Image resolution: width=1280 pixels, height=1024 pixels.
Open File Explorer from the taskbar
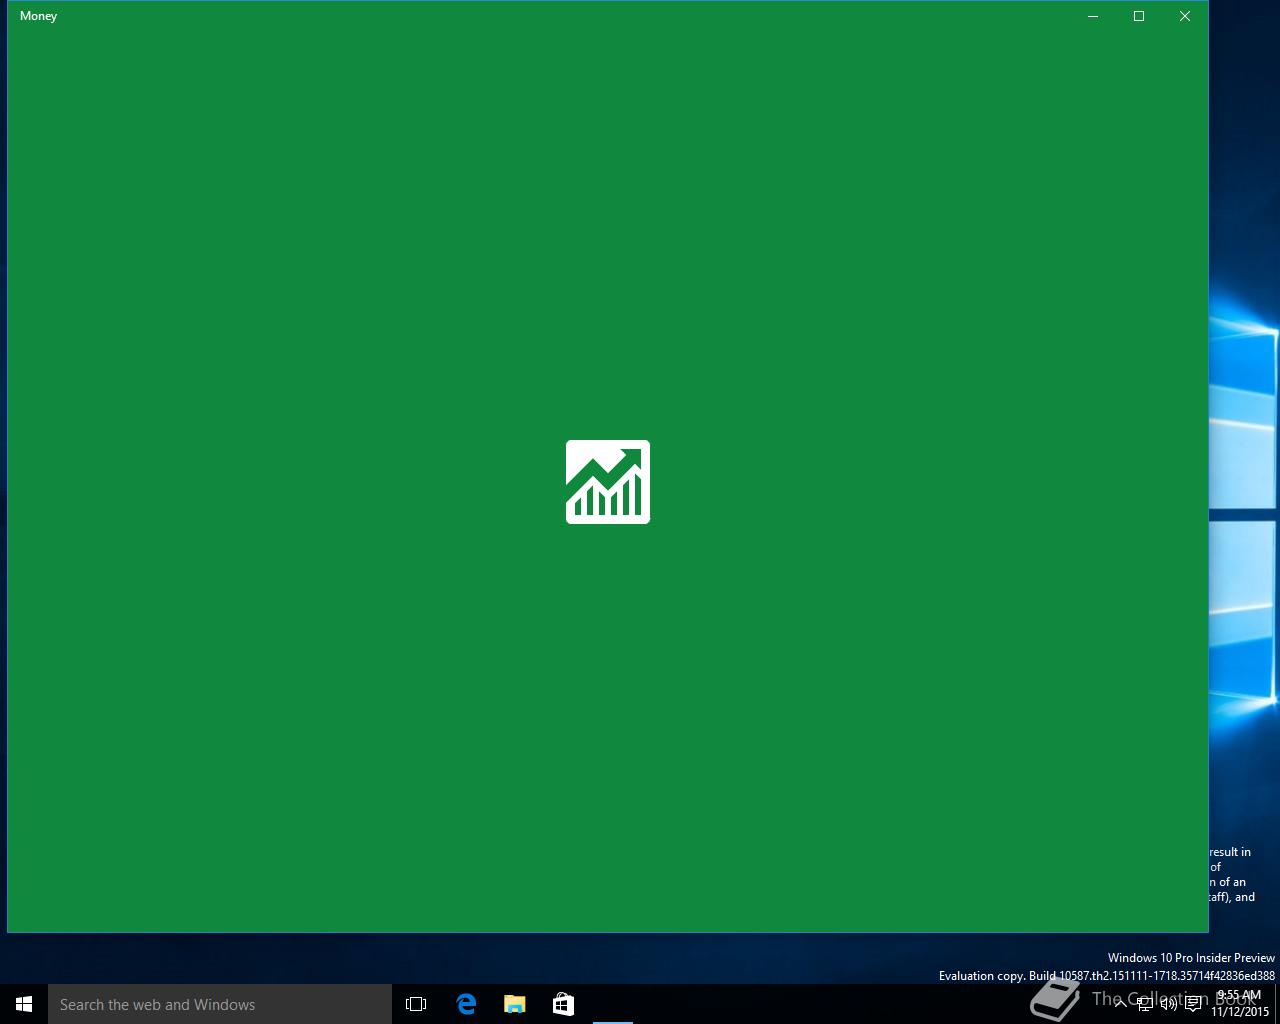[x=515, y=1004]
